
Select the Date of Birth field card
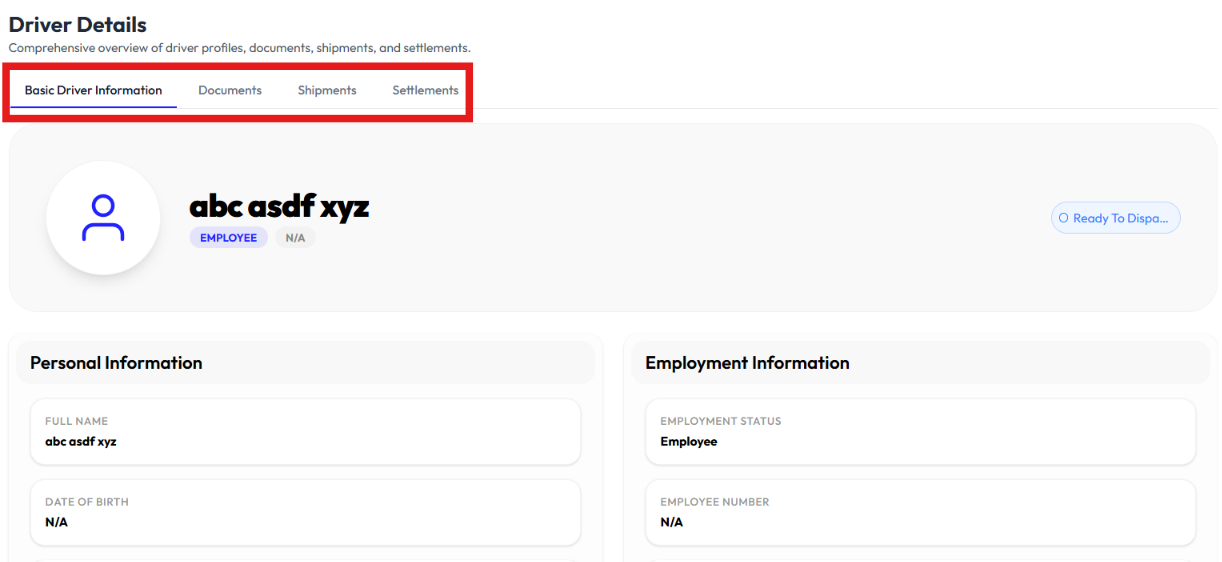tap(305, 513)
